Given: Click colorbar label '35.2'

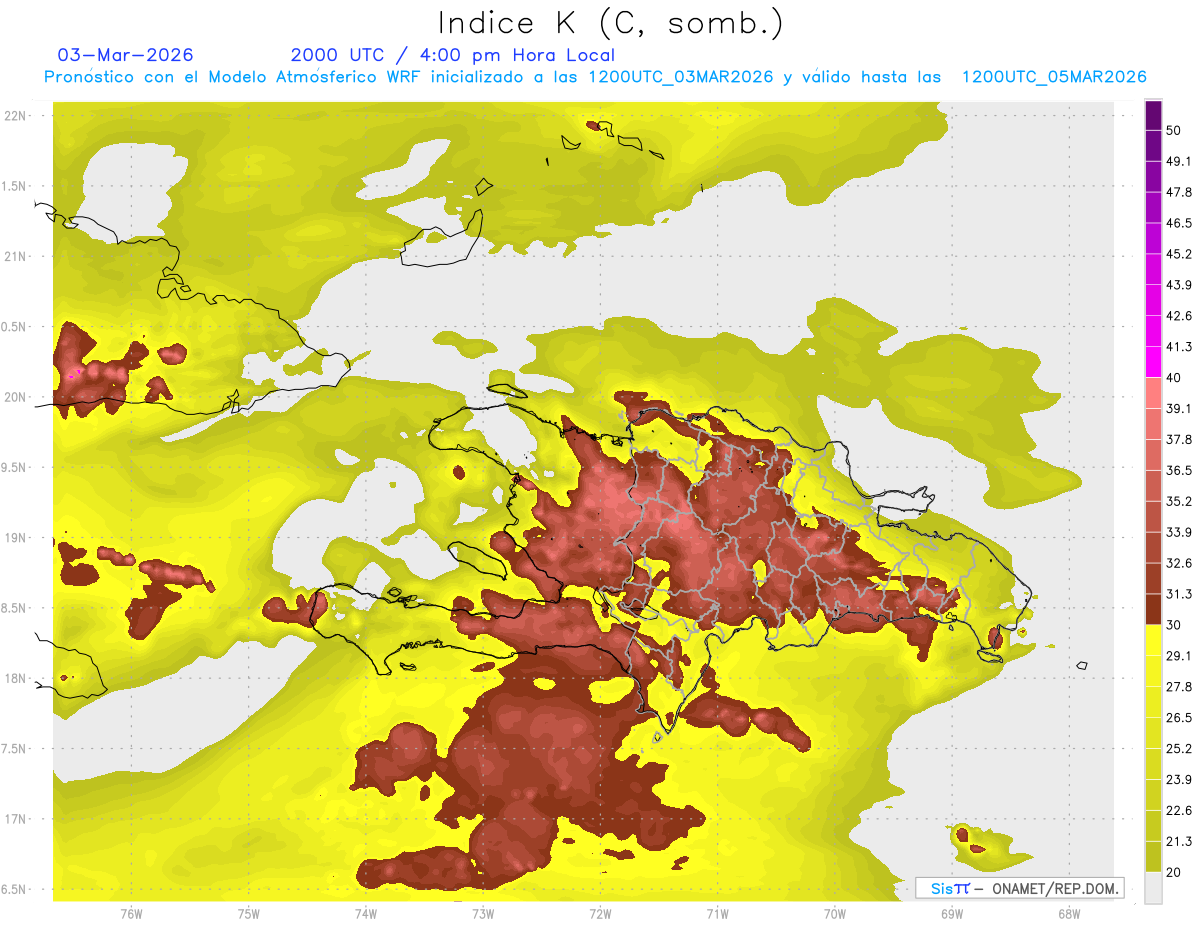Looking at the screenshot, I should (1179, 501).
